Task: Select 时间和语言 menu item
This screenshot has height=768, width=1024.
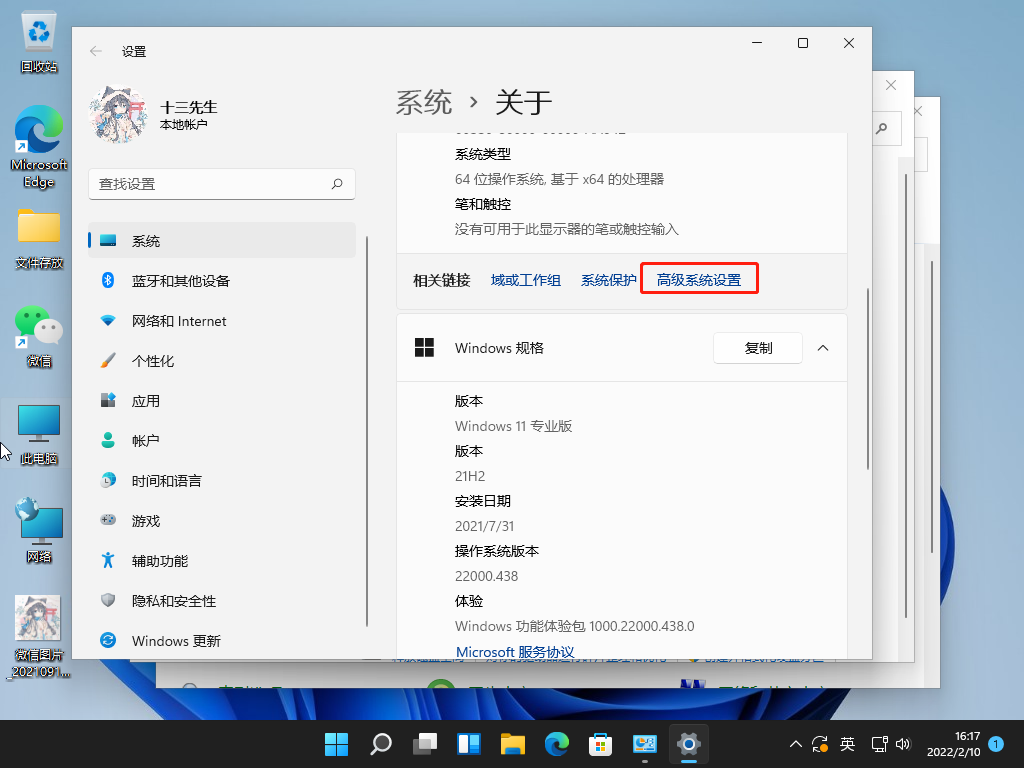Action: [x=166, y=481]
